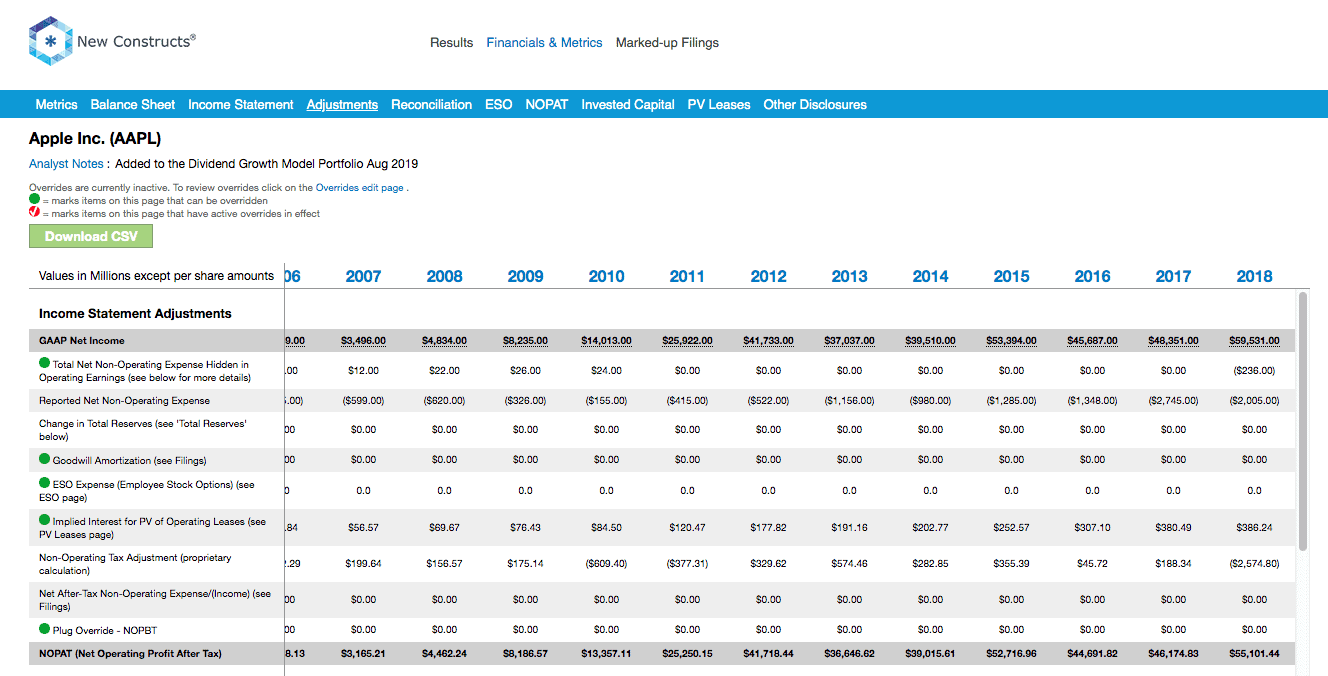
Task: Click the Reported Net Non-Operating Expense row label
Action: pyautogui.click(x=124, y=401)
